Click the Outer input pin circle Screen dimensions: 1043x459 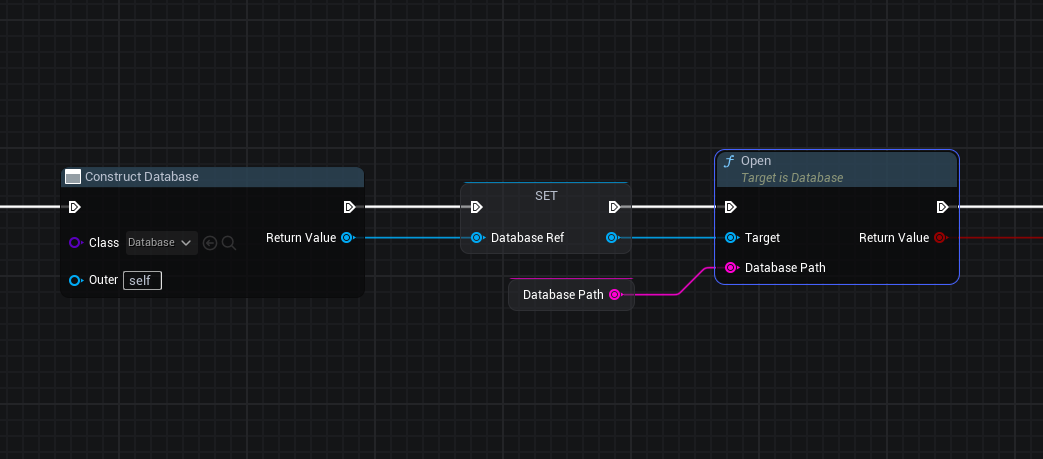[x=76, y=280]
